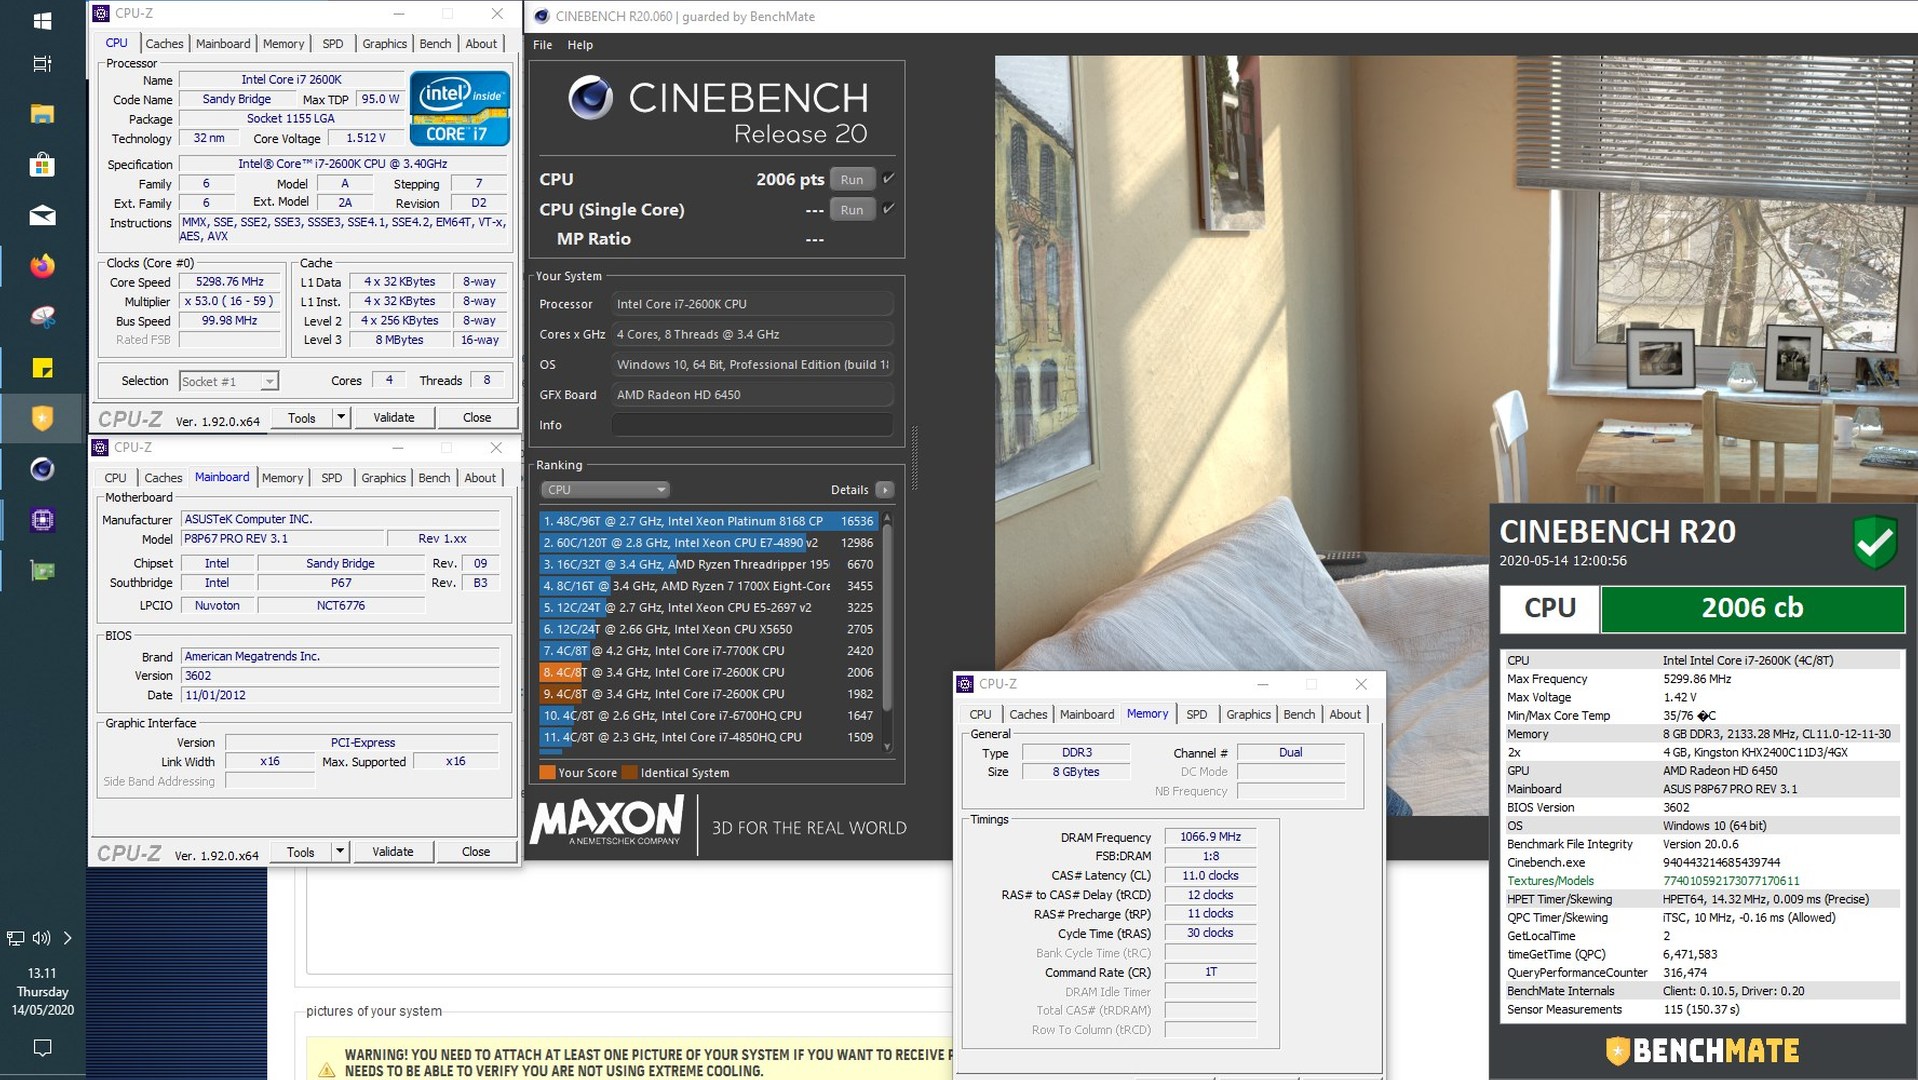Click the CPU-Z icon in top window title bar
Image resolution: width=1918 pixels, height=1080 pixels.
[x=101, y=14]
